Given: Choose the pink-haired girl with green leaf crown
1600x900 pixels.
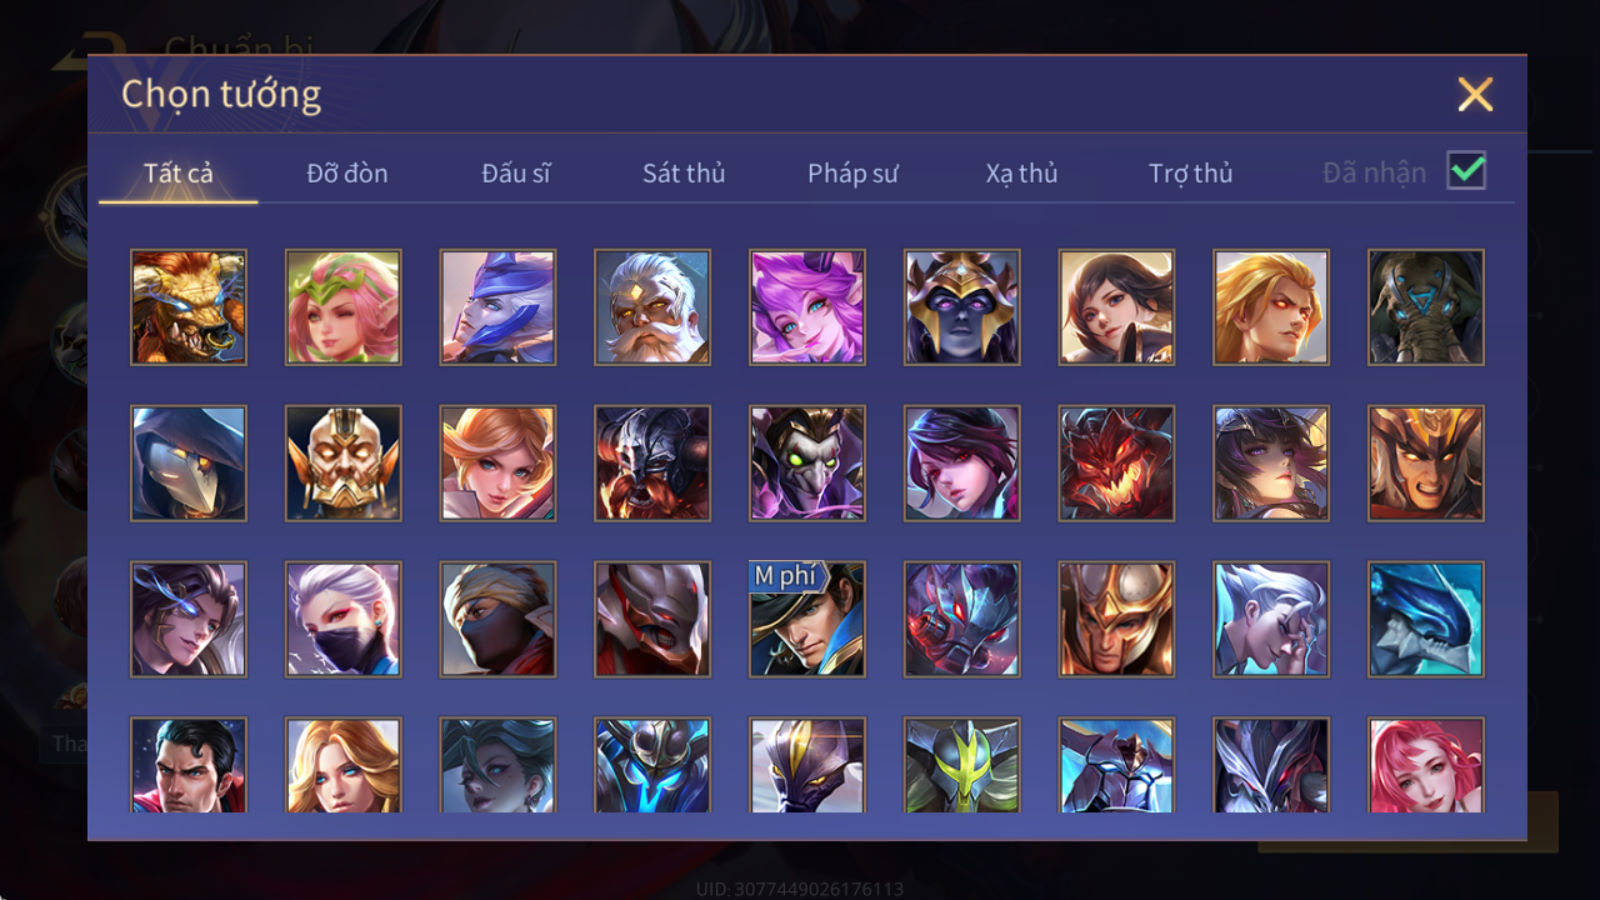Looking at the screenshot, I should [x=343, y=307].
